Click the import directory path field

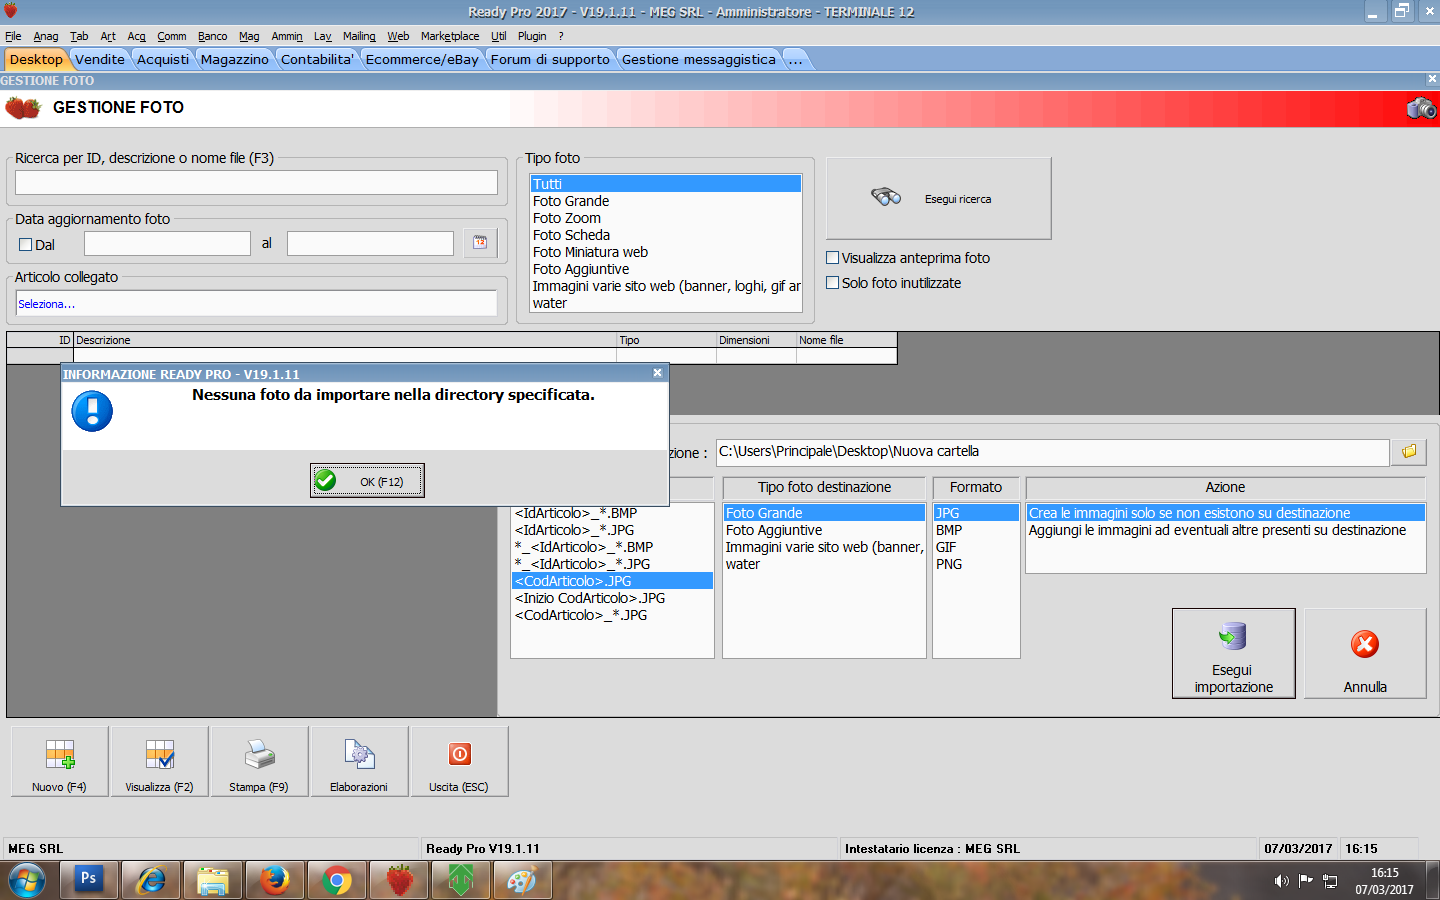[x=1053, y=452]
